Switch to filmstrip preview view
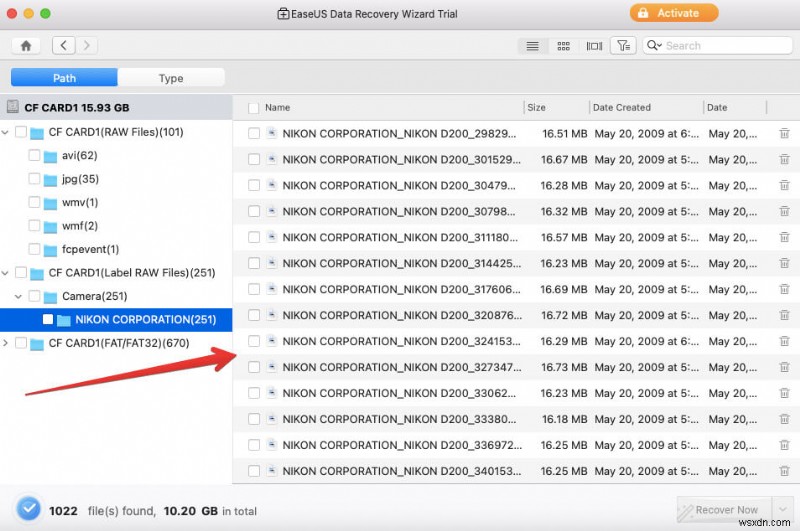 [x=594, y=46]
